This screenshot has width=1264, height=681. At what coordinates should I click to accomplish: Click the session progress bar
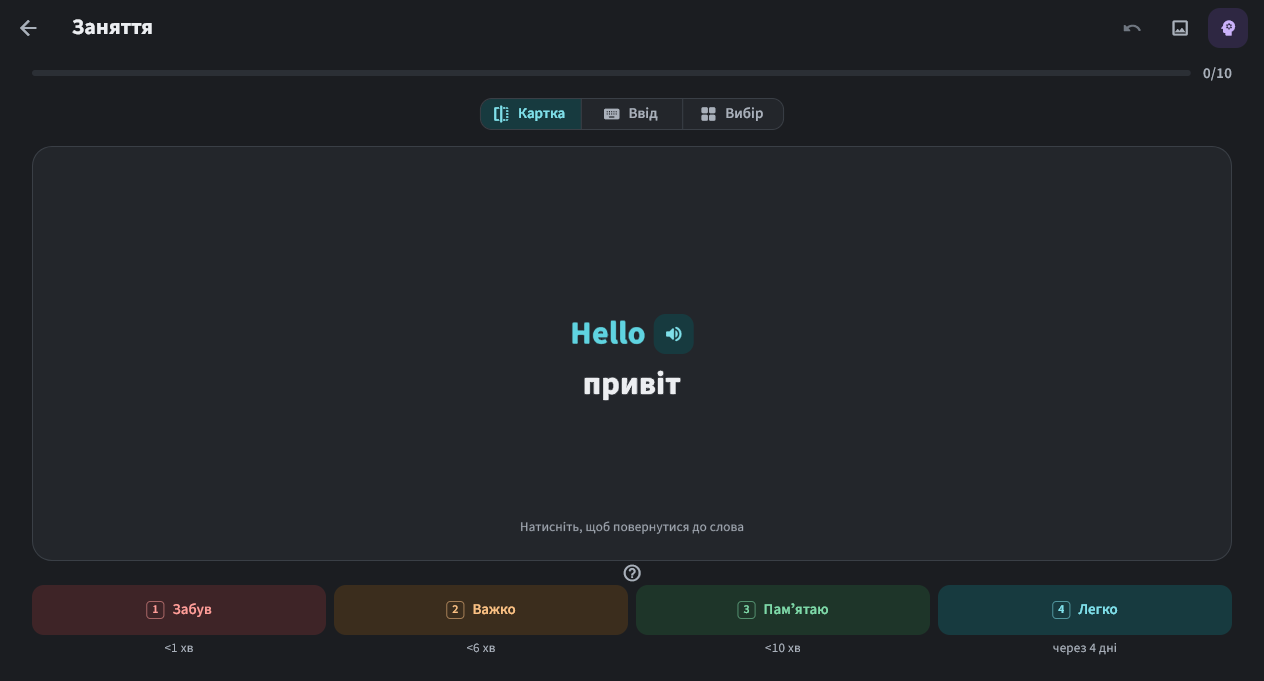tap(611, 73)
